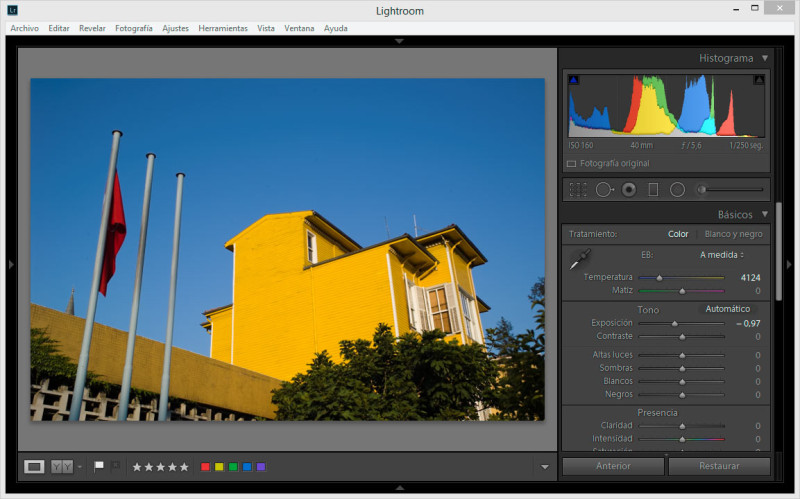Select the Spot Removal tool
This screenshot has height=499, width=800.
point(604,189)
